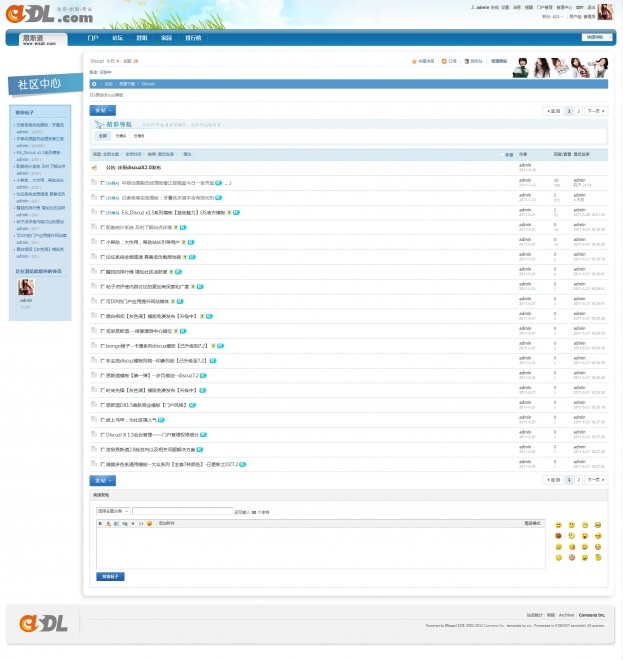This screenshot has height=660, width=623.
Task: Open the 论坛 nav menu item
Action: click(x=117, y=38)
